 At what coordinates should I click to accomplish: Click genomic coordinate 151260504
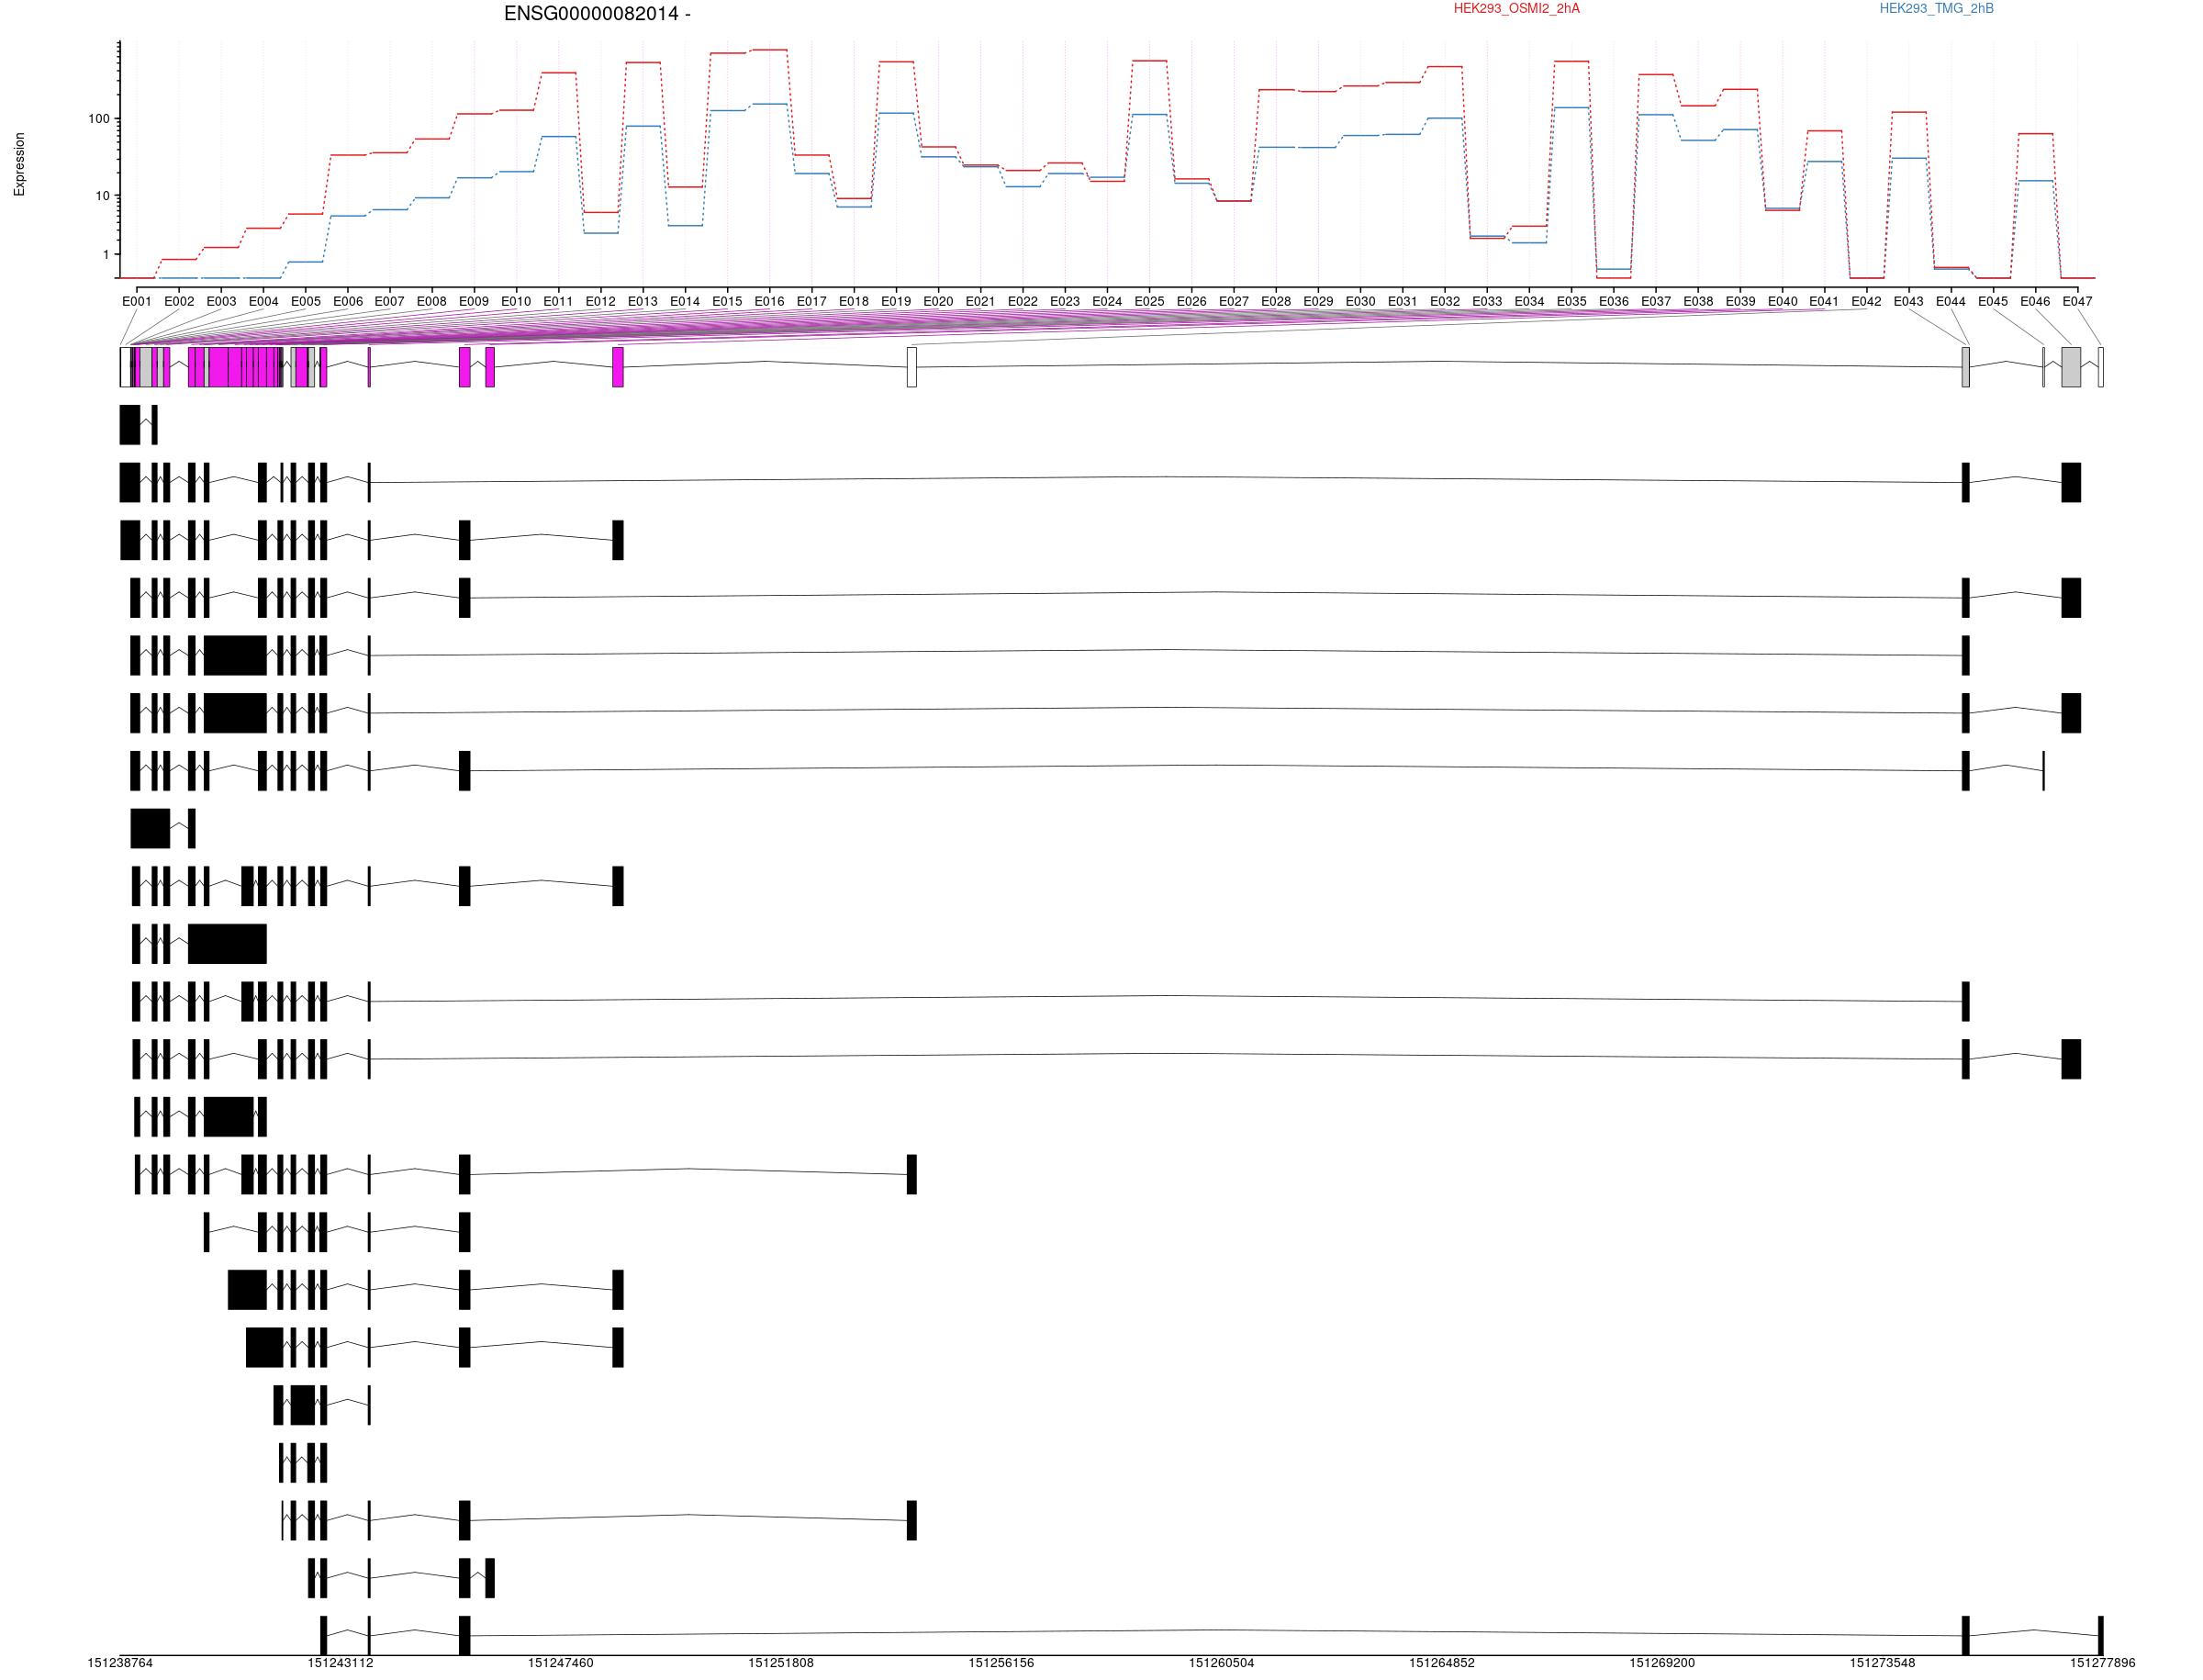point(1221,1663)
